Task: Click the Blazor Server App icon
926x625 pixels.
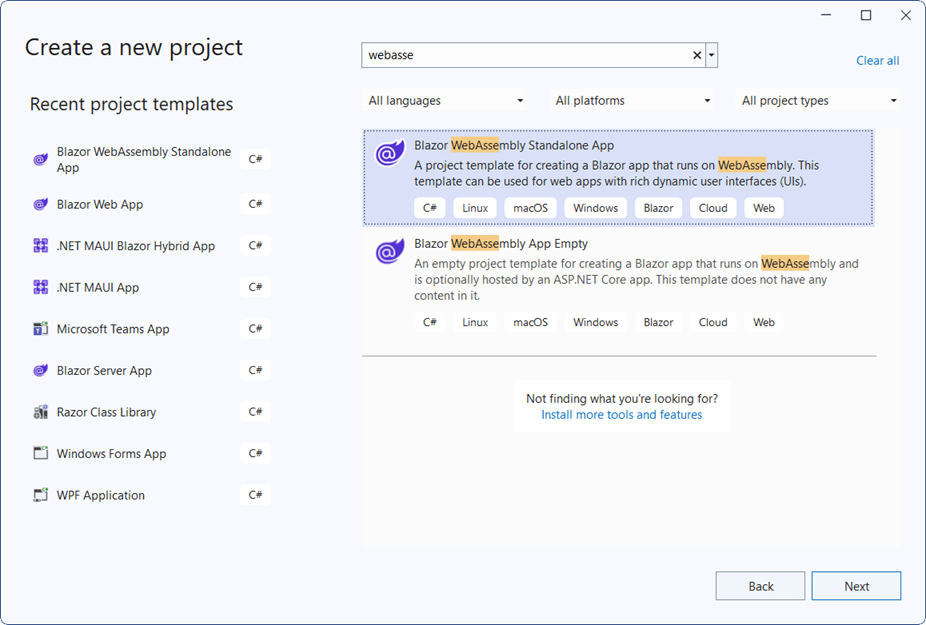Action: pyautogui.click(x=40, y=370)
